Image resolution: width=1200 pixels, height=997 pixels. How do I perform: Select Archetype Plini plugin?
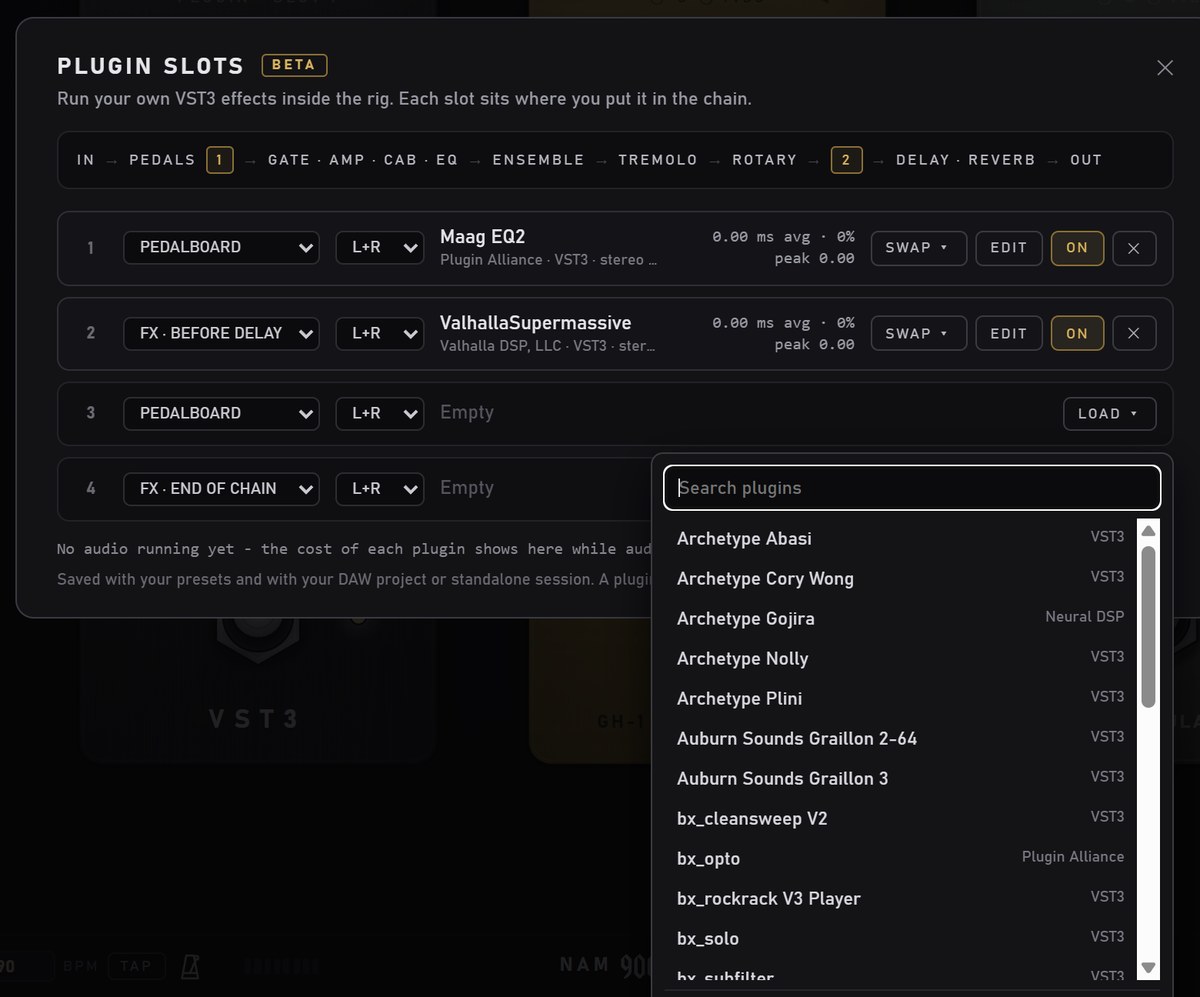click(900, 699)
